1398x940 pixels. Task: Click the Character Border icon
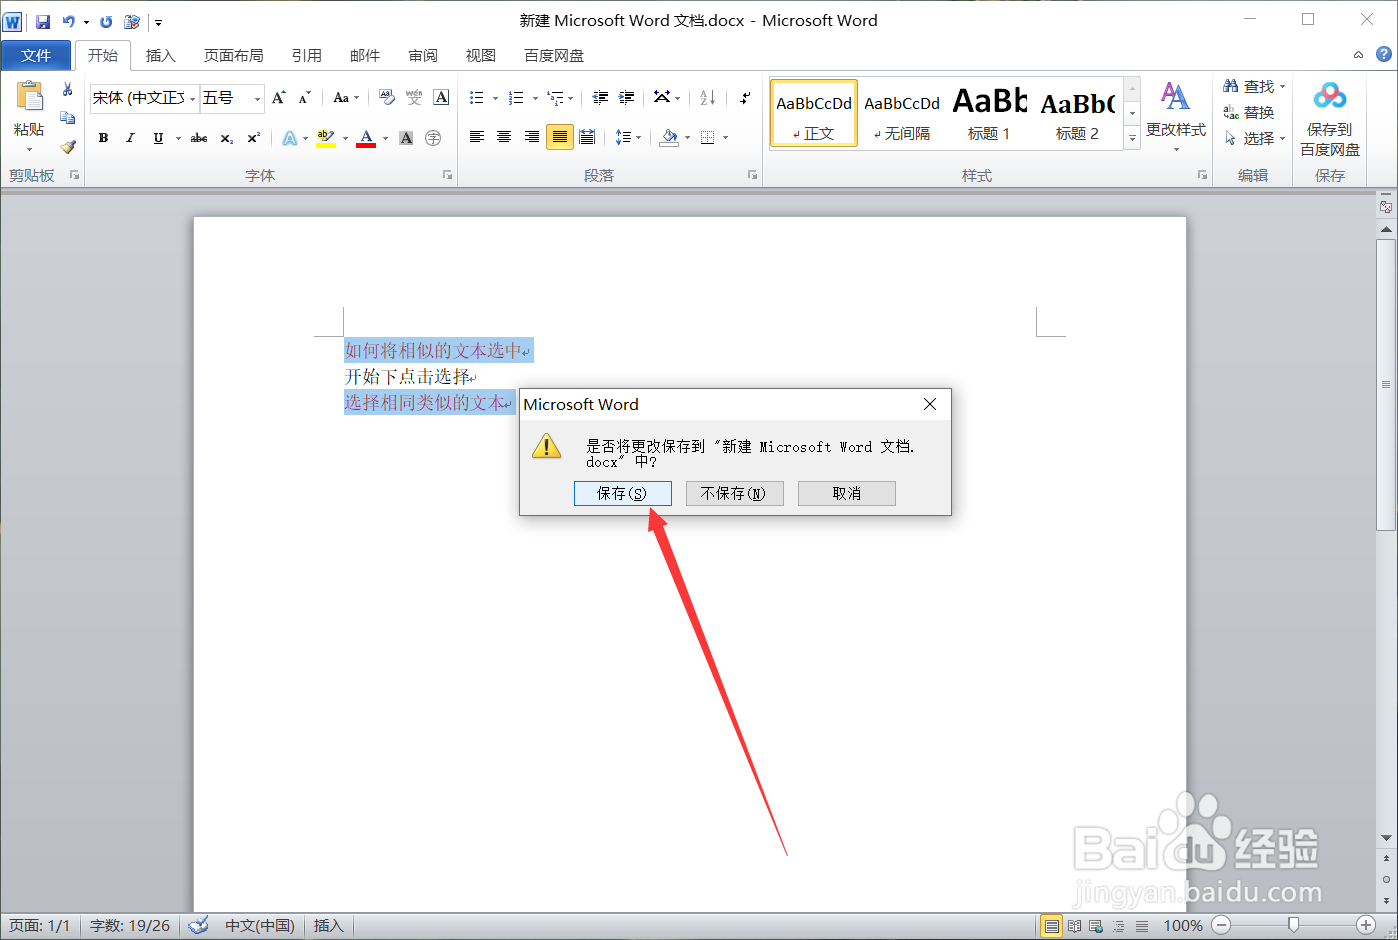click(441, 97)
